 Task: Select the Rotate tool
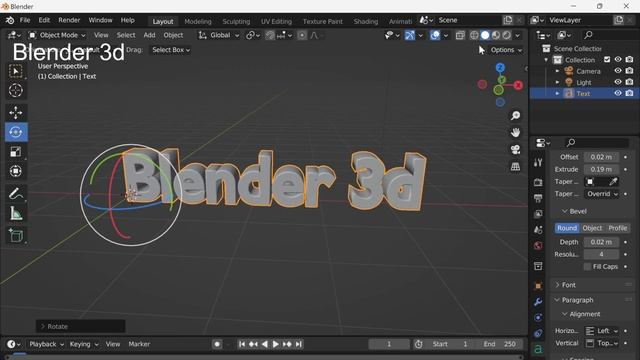[16, 132]
